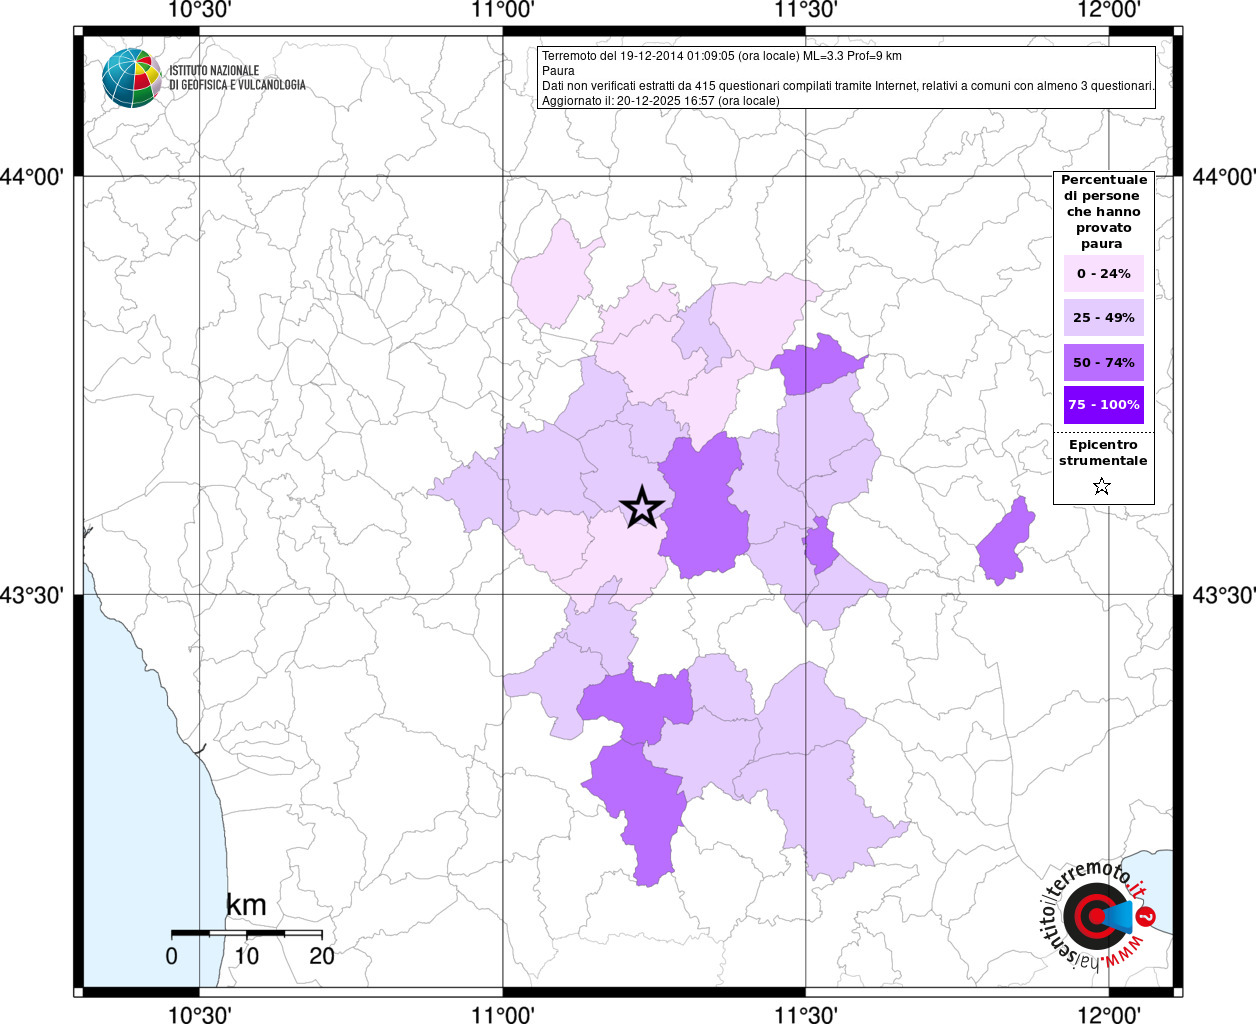Click the haisentitoilterremoto.it target logo
This screenshot has width=1256, height=1024.
(x=1098, y=915)
